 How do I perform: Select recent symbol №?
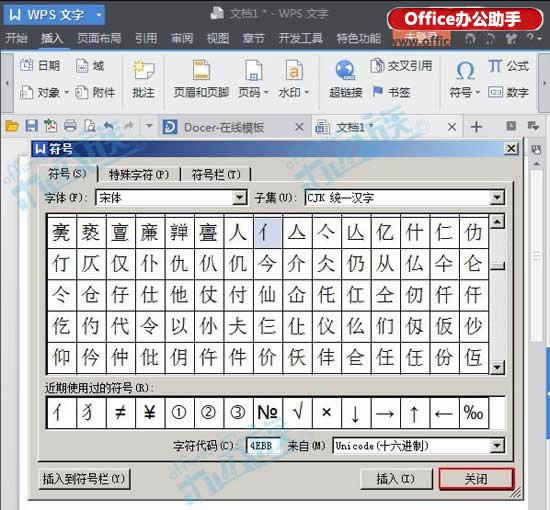click(x=268, y=412)
